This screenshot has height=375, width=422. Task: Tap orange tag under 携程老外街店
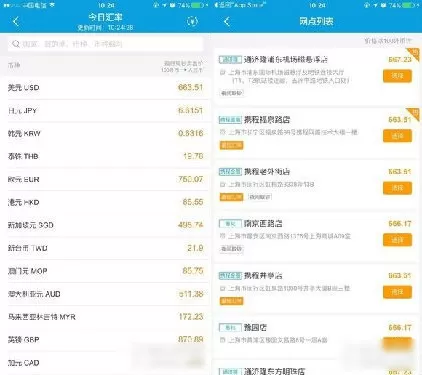click(231, 197)
